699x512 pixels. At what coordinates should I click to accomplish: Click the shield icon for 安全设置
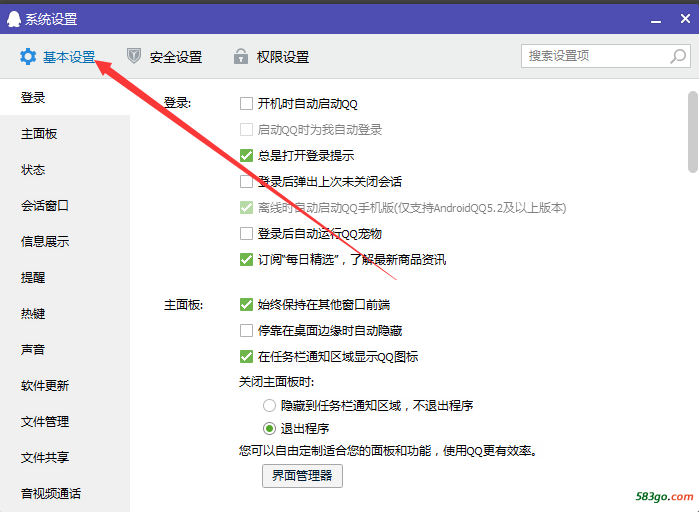pos(134,56)
